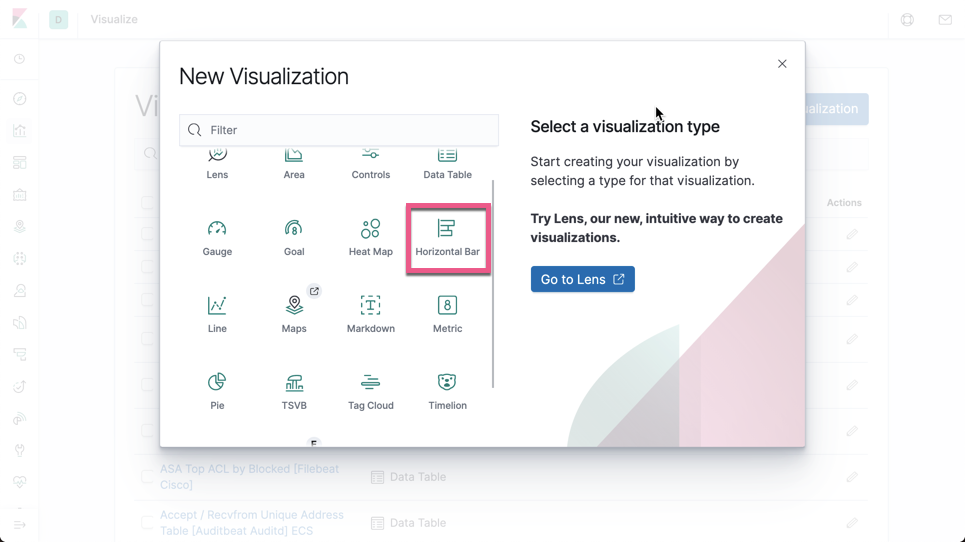965x542 pixels.
Task: Select the Horizontal Bar visualization
Action: 447,239
